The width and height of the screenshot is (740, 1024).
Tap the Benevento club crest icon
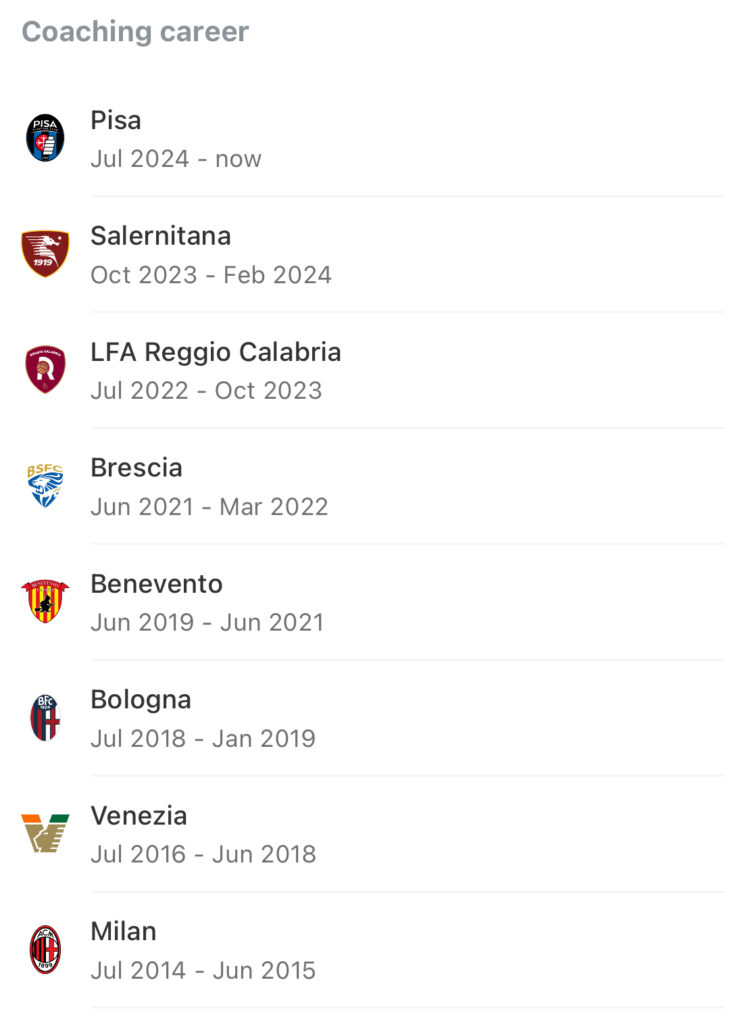click(x=45, y=601)
